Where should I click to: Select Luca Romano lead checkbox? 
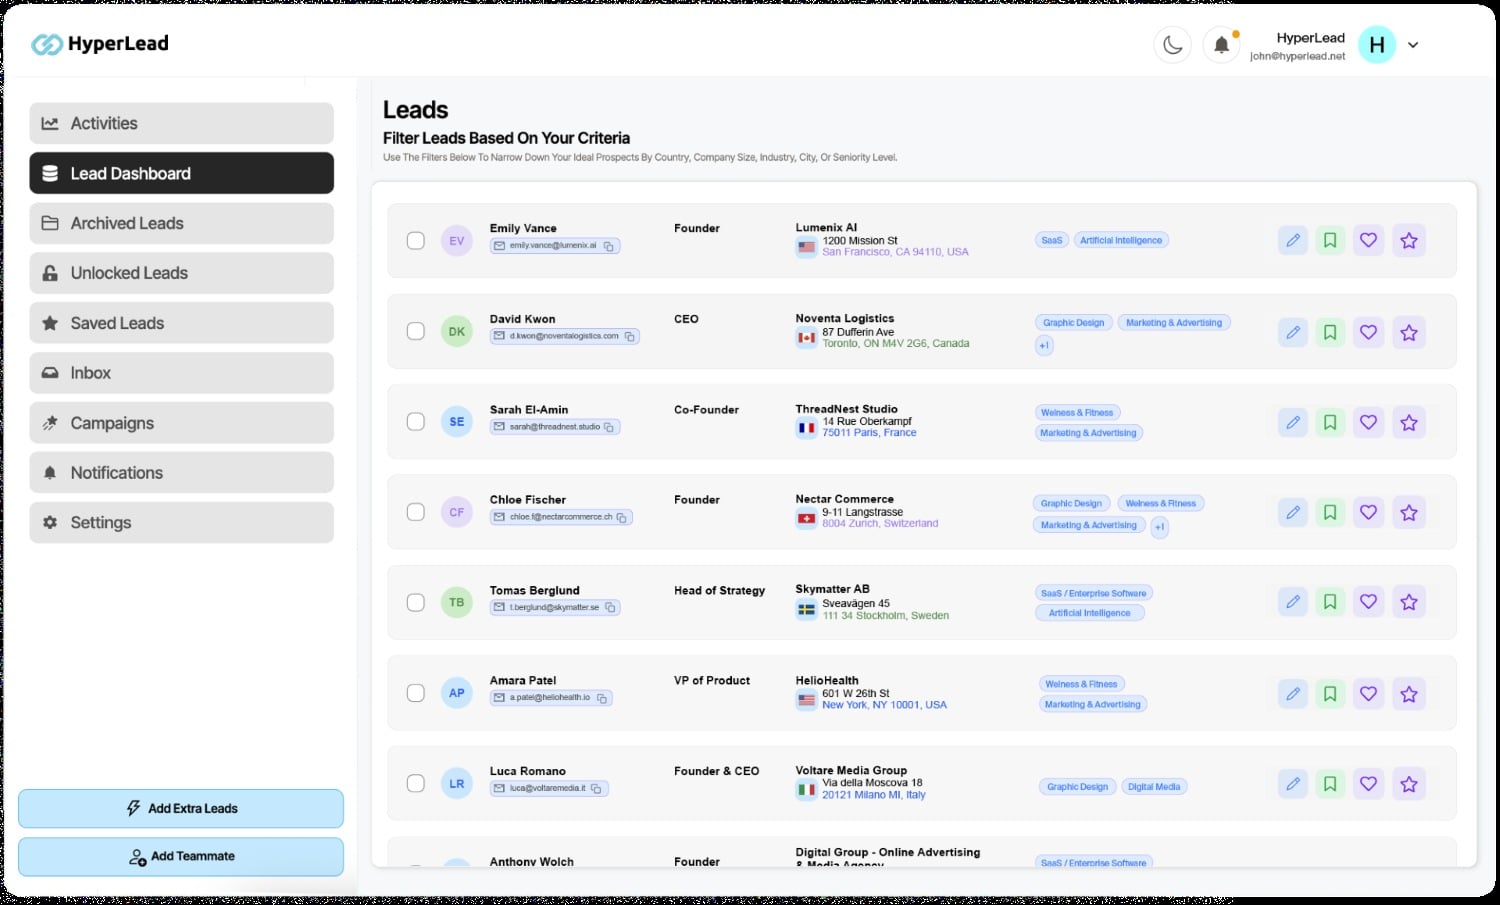coord(416,784)
